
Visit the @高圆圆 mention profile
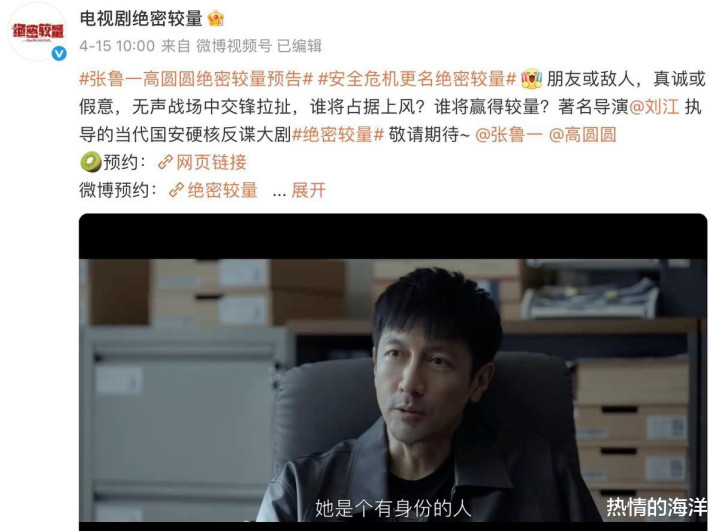click(x=582, y=135)
